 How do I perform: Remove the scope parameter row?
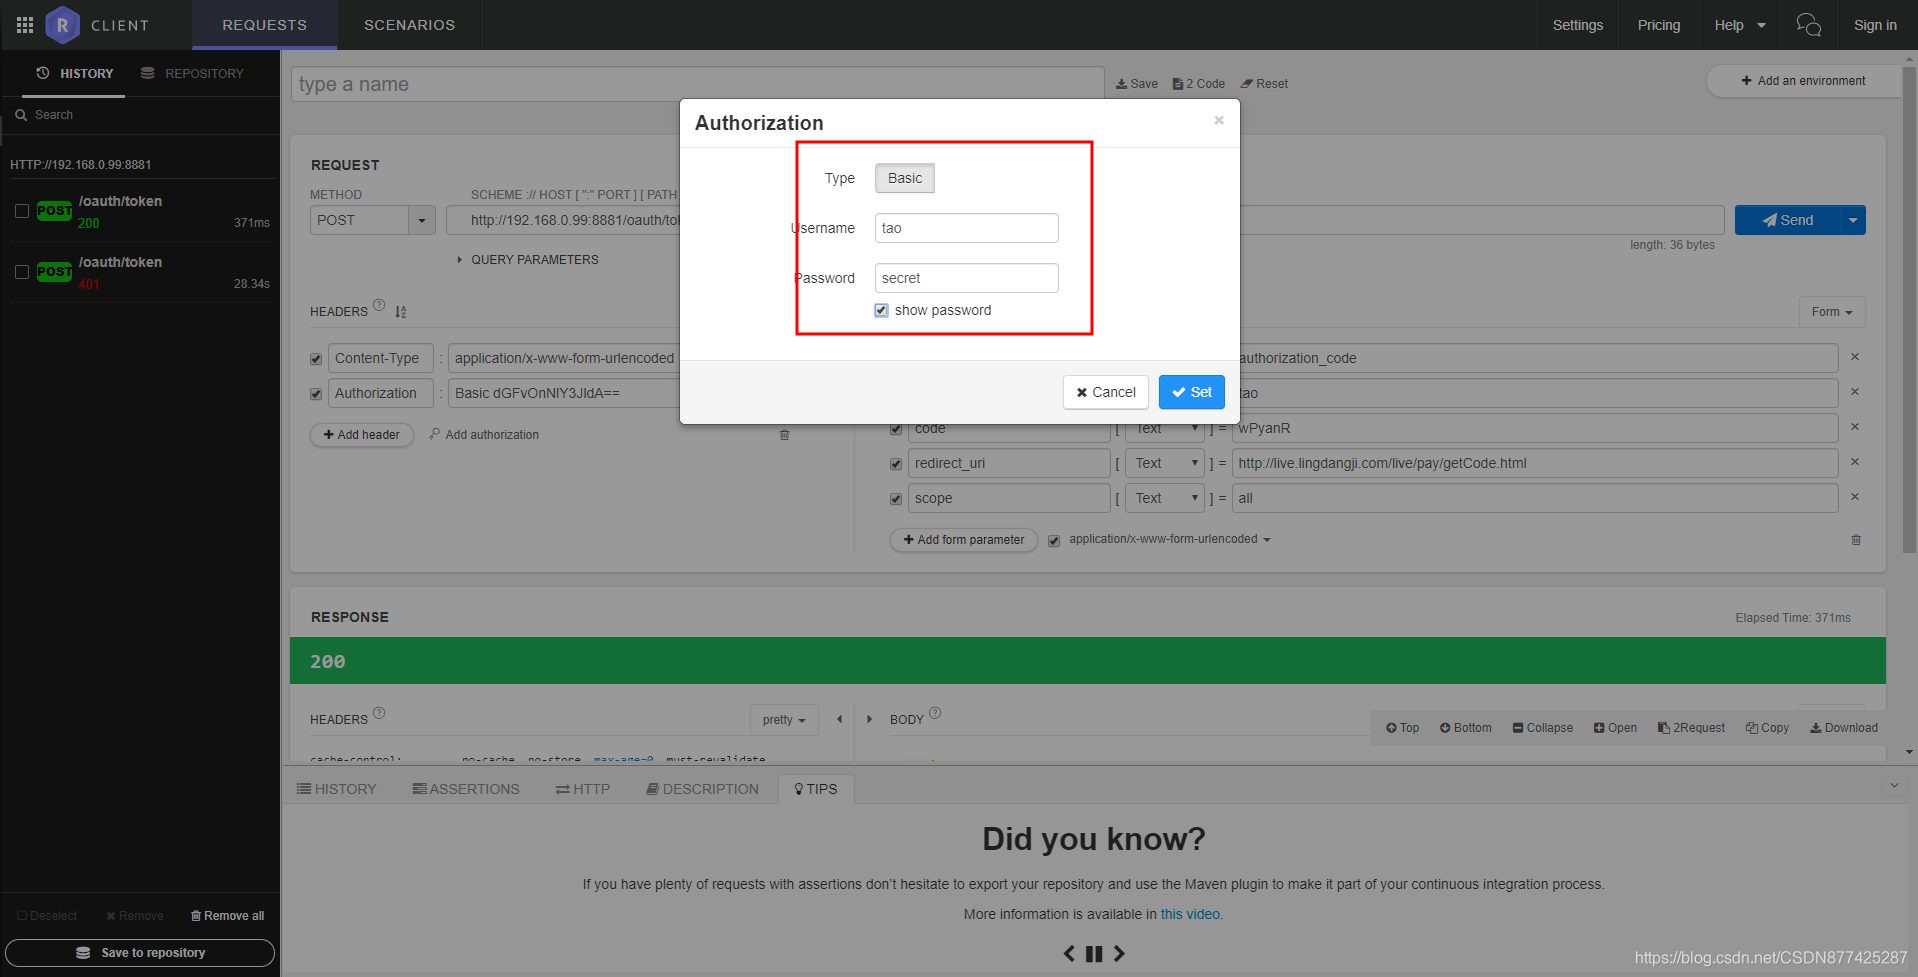pos(1854,497)
